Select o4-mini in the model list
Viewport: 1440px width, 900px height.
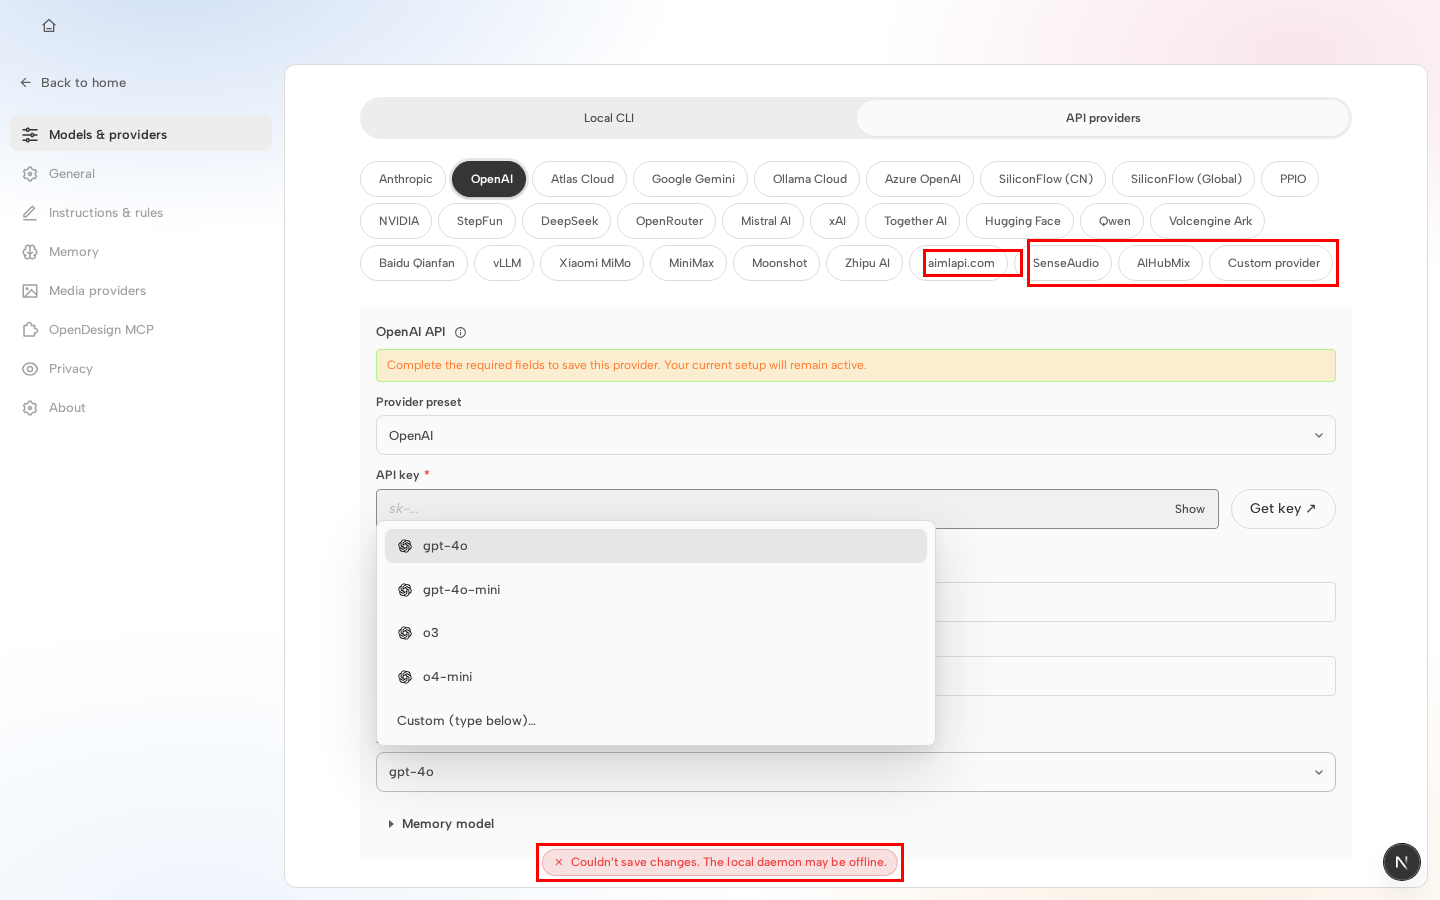656,677
